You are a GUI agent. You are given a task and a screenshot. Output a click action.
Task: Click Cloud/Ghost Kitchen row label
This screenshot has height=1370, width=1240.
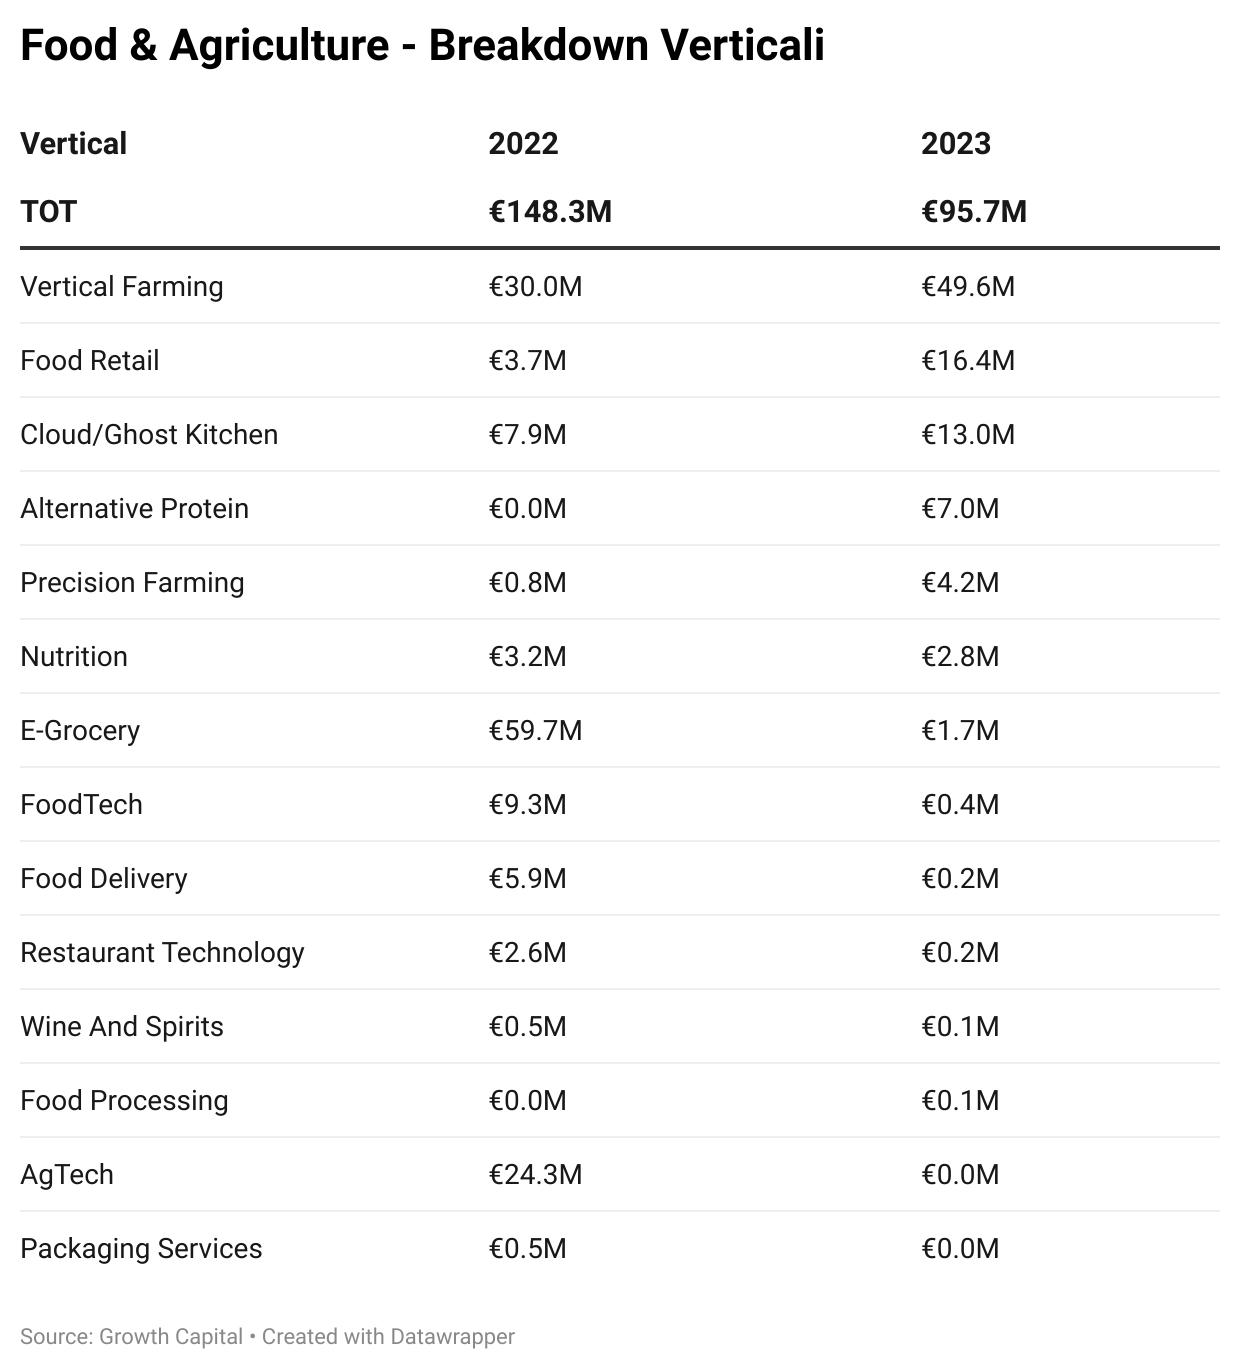coord(149,435)
